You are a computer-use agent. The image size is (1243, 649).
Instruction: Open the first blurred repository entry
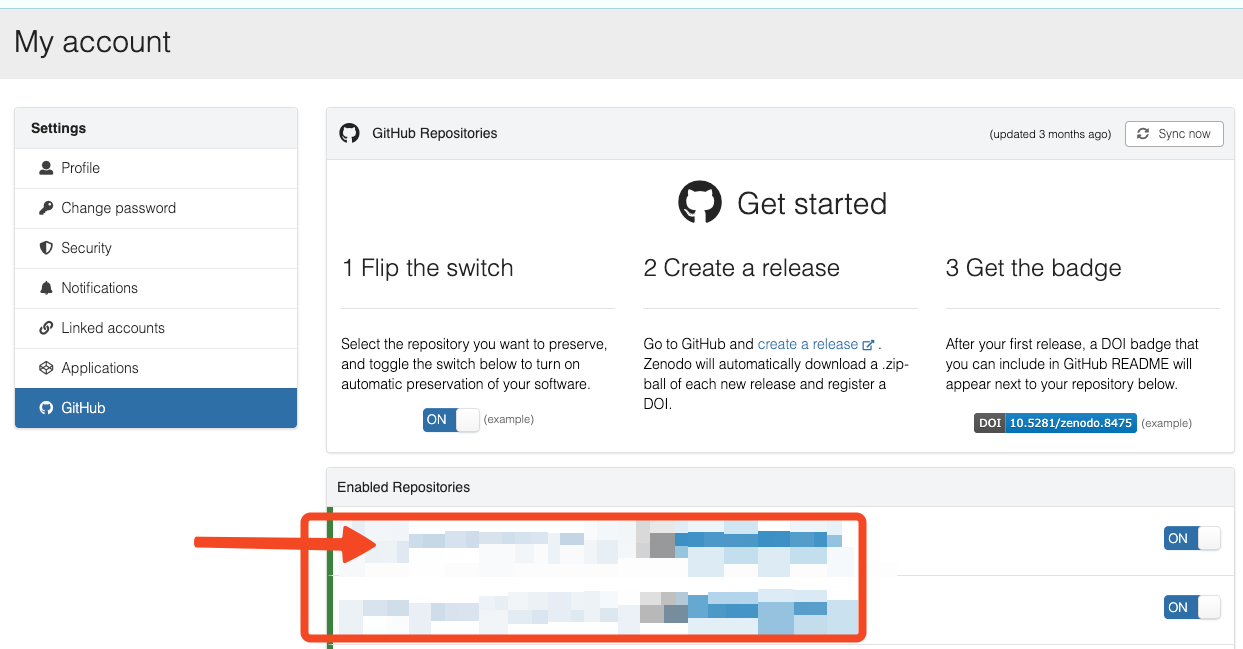click(x=600, y=541)
